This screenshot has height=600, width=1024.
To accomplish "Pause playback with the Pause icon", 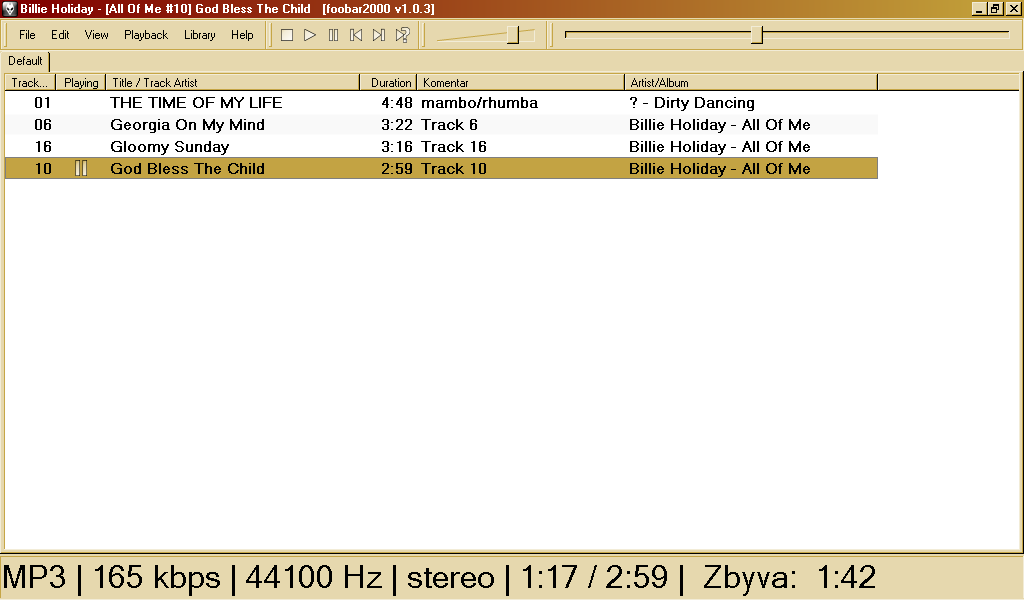I will [x=333, y=35].
